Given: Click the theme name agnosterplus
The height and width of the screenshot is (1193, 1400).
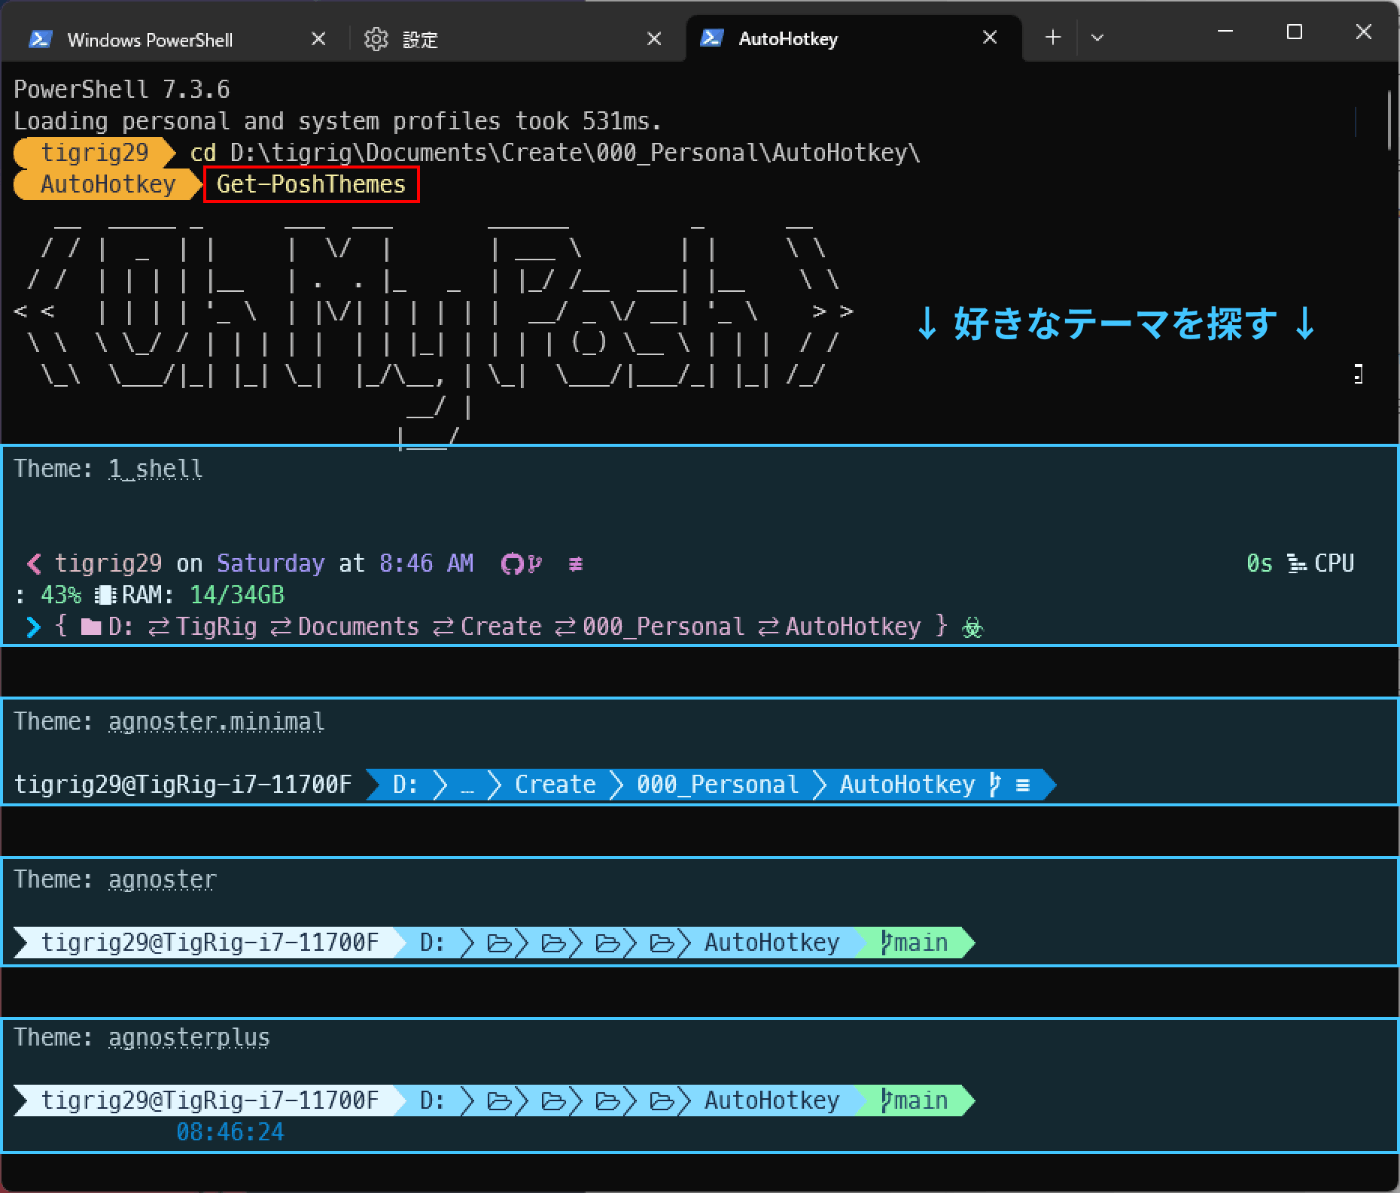Looking at the screenshot, I should click(x=189, y=1038).
